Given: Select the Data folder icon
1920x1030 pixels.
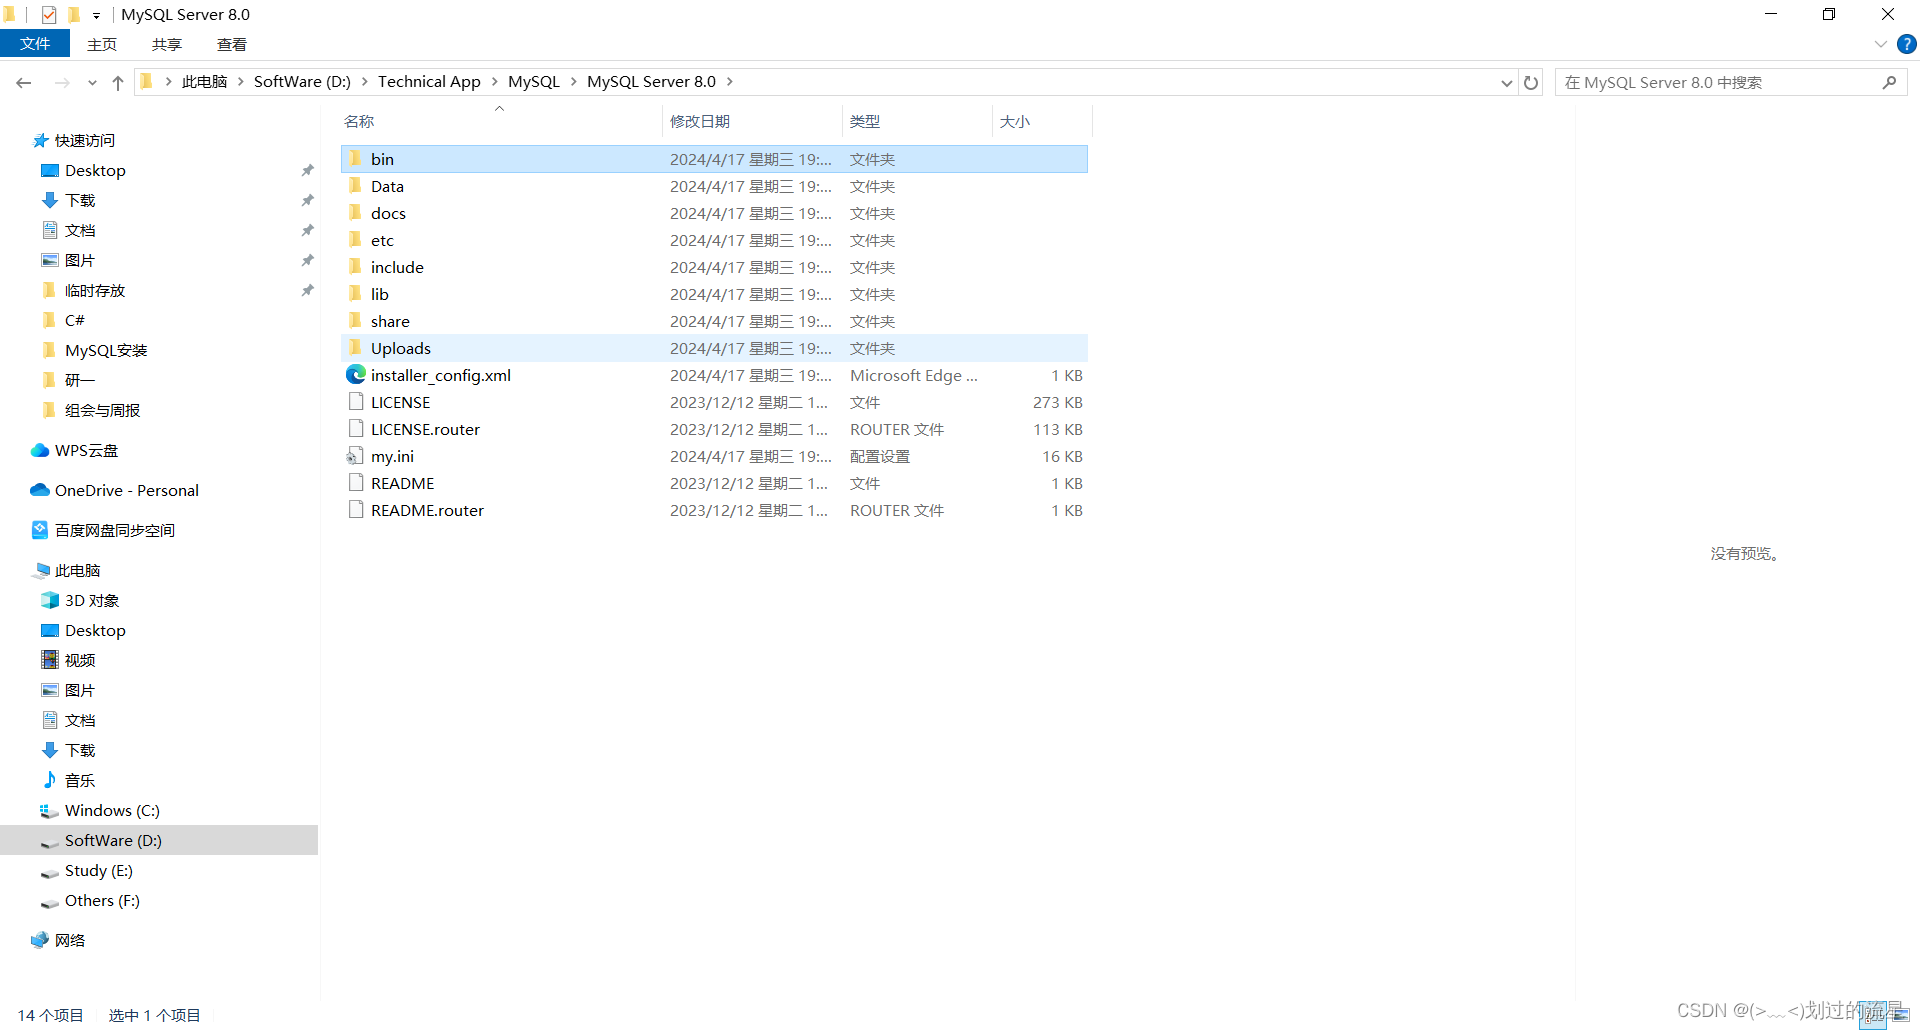Looking at the screenshot, I should [x=355, y=185].
